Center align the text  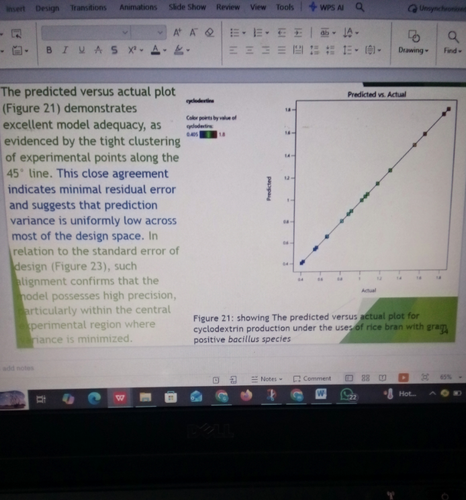click(x=249, y=50)
